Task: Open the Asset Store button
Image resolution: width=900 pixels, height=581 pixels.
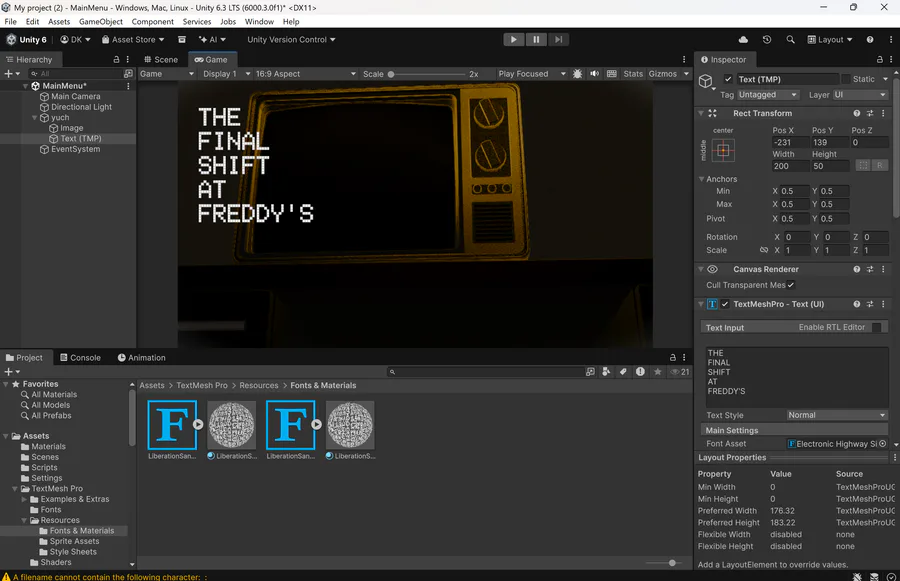Action: (x=133, y=40)
